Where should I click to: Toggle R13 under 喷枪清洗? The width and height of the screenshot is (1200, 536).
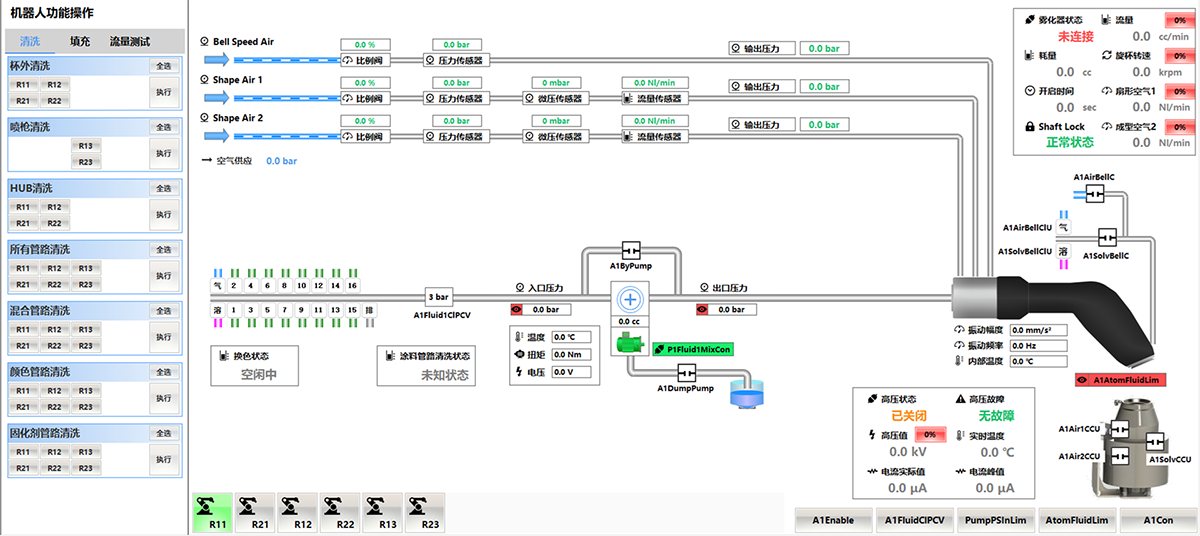click(85, 146)
